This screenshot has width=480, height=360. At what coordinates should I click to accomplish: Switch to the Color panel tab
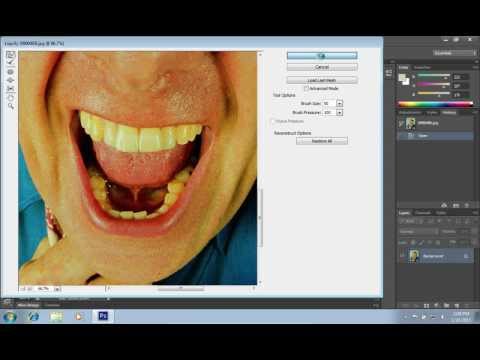404,67
